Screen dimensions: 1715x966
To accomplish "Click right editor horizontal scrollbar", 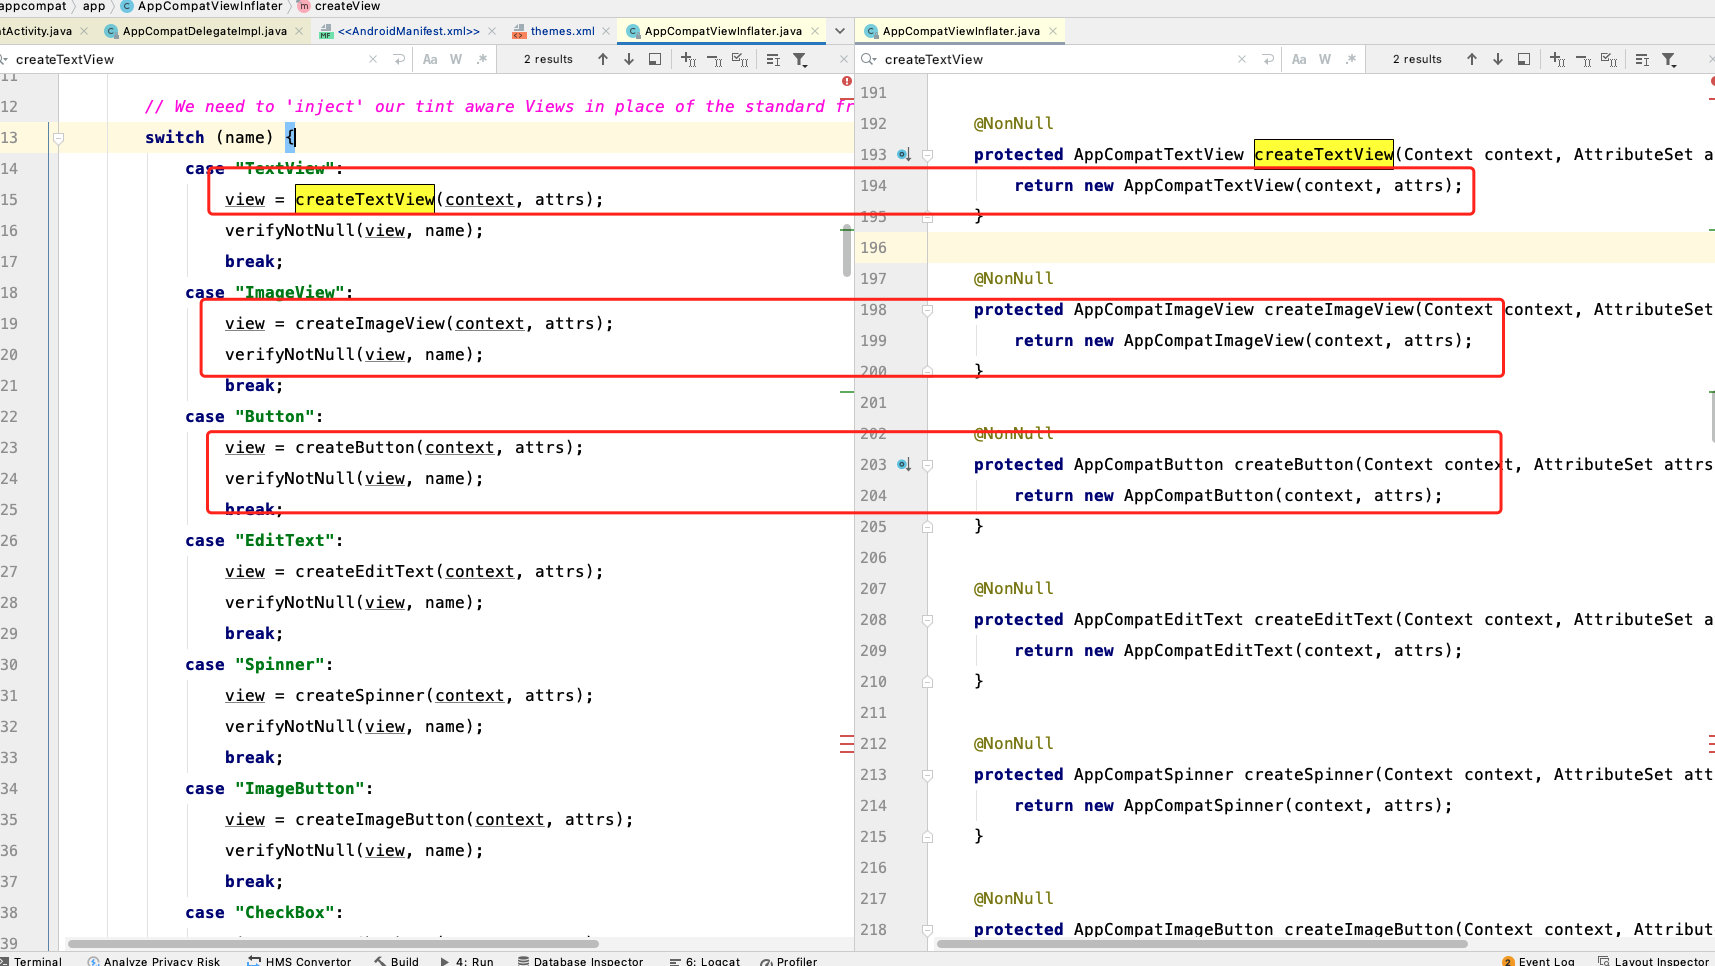I will click(1201, 943).
